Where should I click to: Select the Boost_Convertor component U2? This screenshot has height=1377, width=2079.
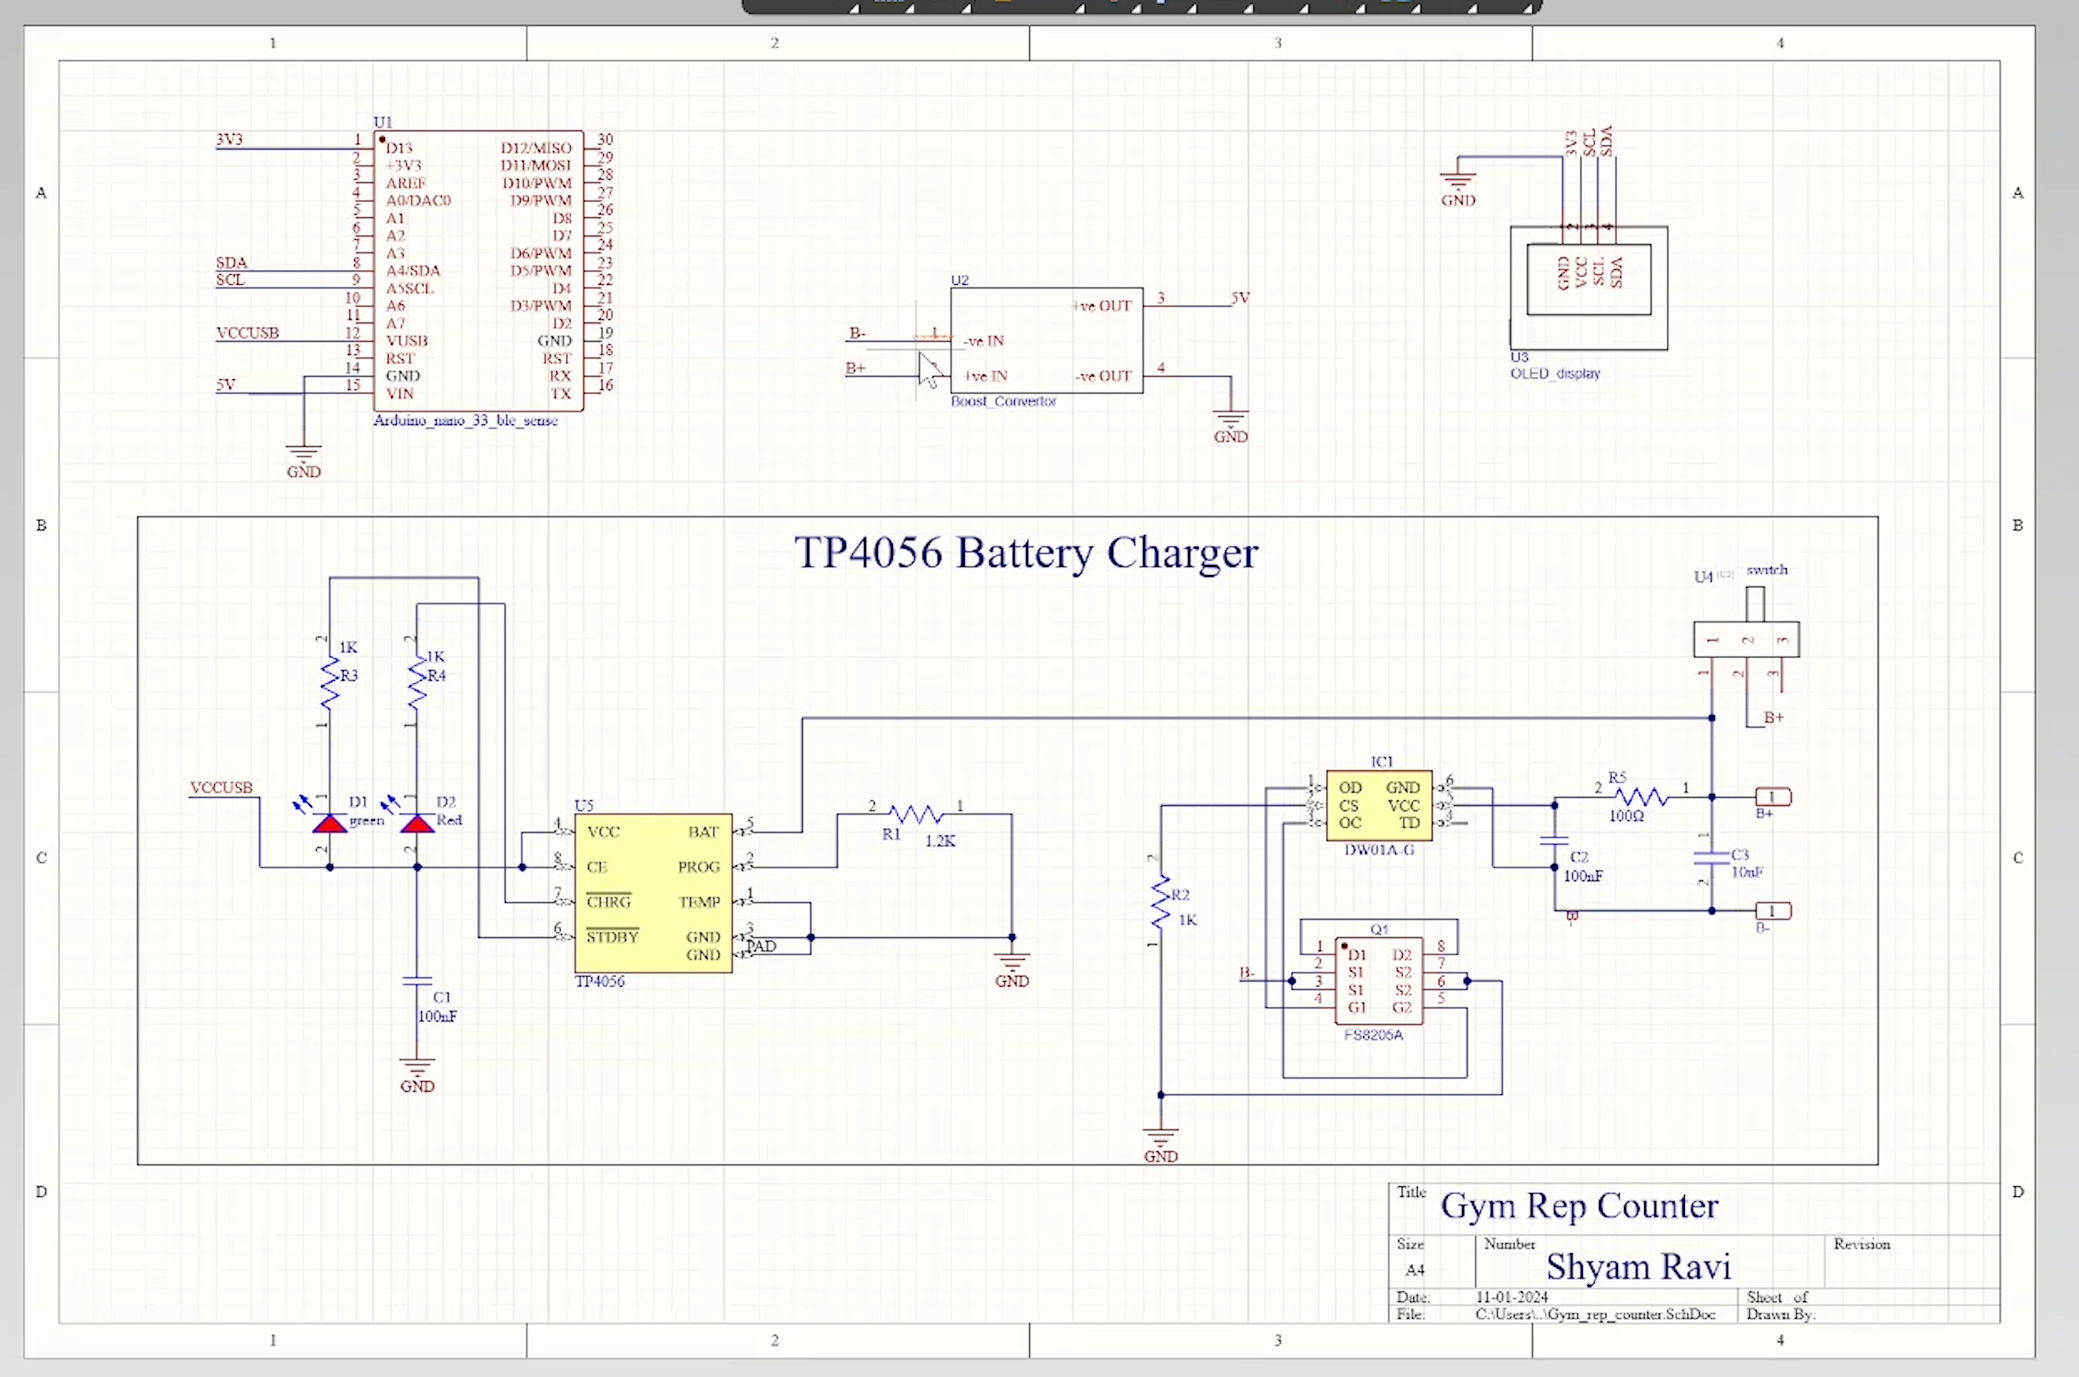pyautogui.click(x=1046, y=340)
